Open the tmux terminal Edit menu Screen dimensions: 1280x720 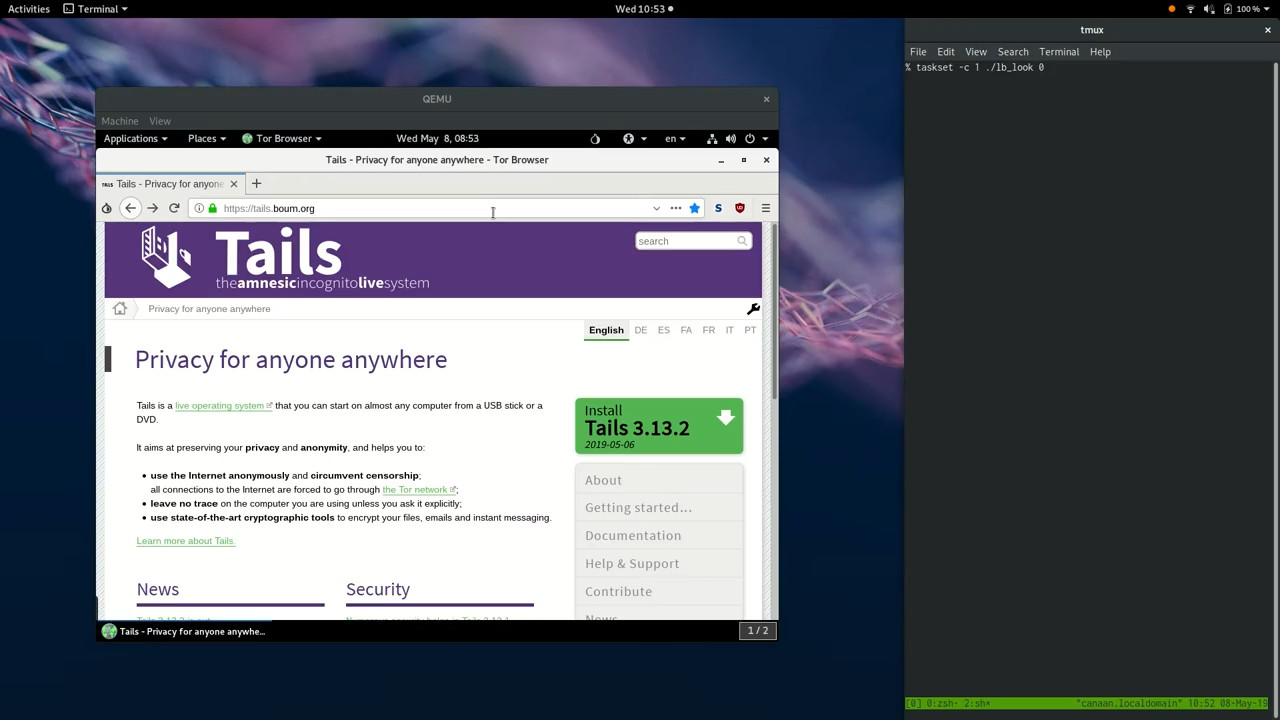[946, 52]
